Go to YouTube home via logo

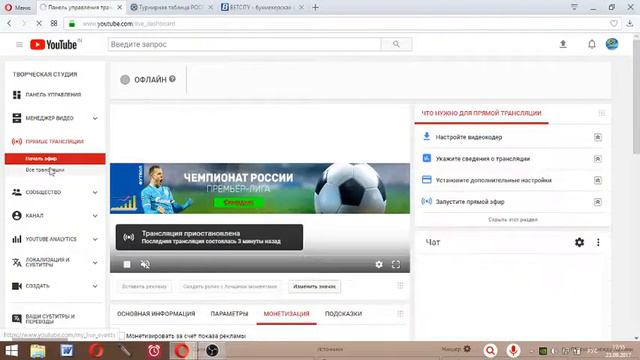53,44
